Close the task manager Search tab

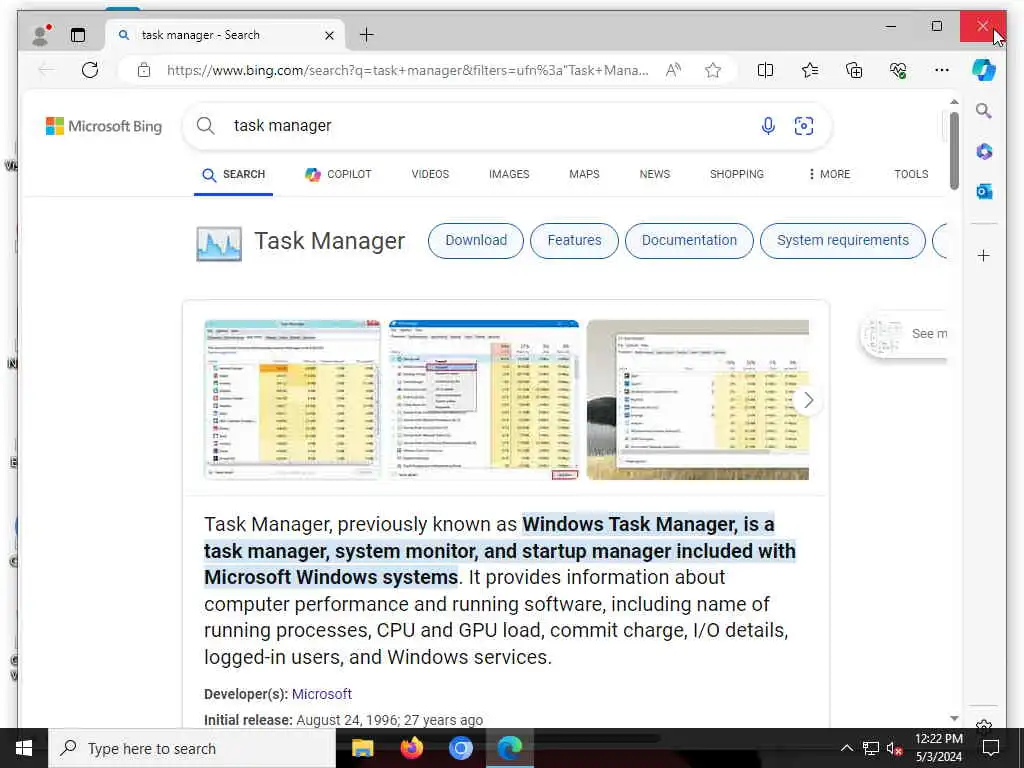click(x=330, y=35)
